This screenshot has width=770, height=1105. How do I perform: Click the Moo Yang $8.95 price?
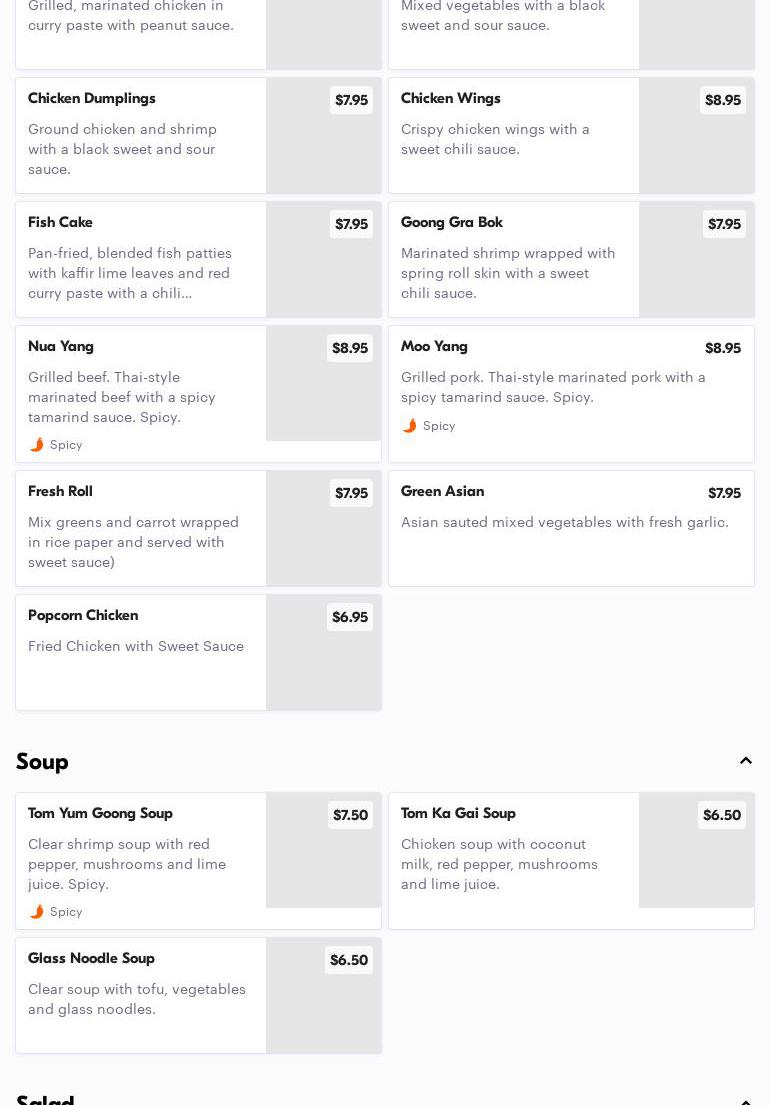[x=722, y=348]
